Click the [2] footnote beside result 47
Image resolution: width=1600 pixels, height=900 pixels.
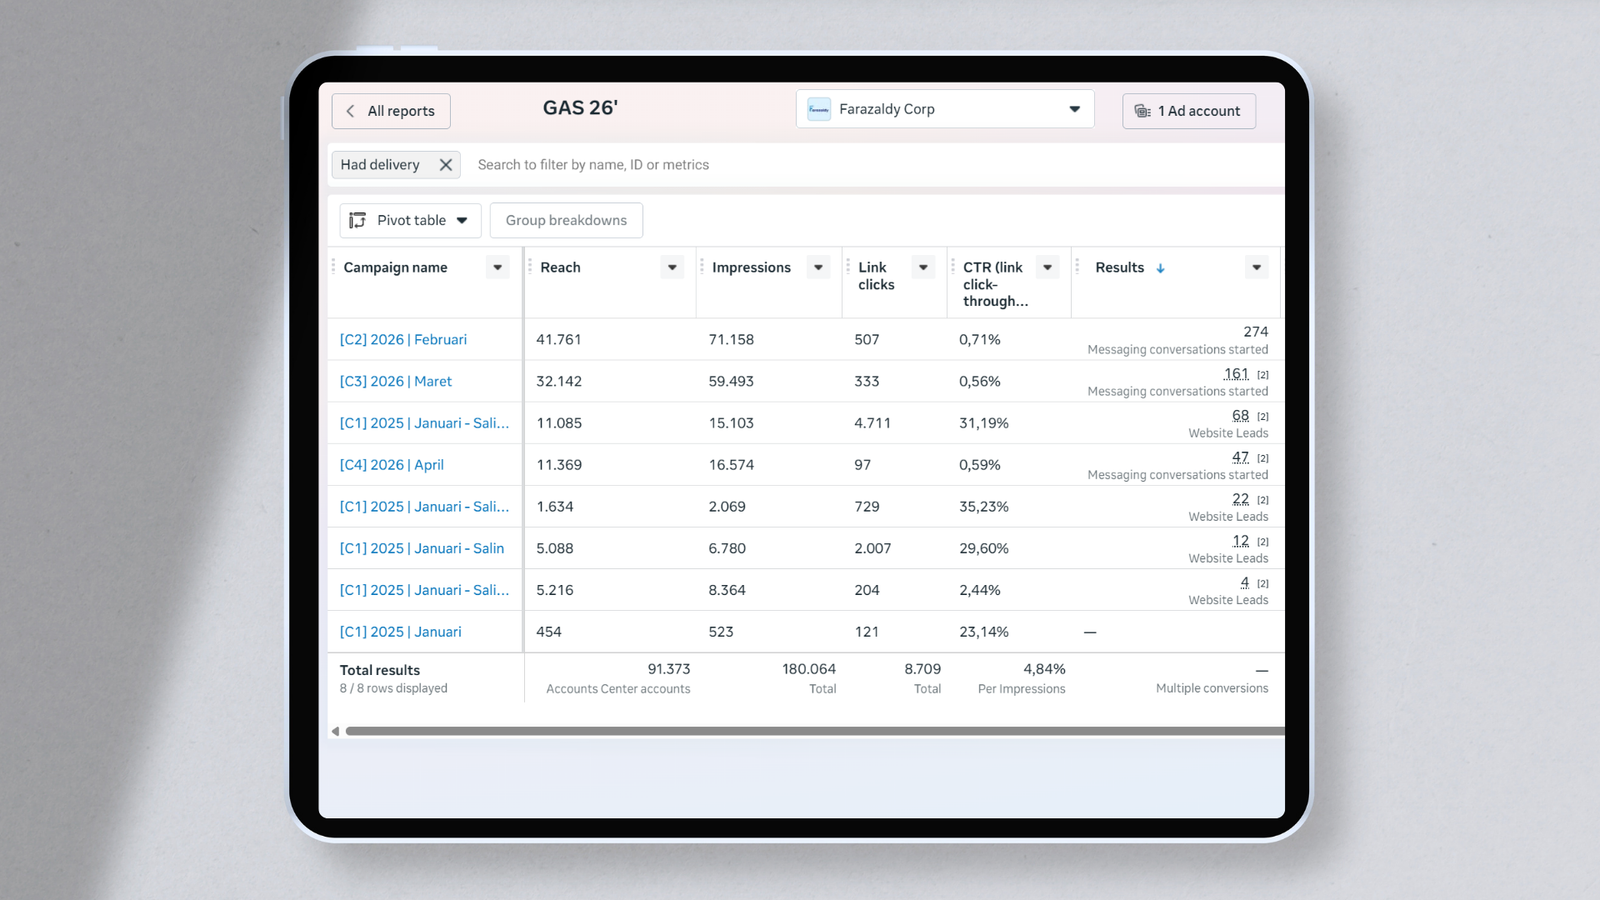(1263, 459)
